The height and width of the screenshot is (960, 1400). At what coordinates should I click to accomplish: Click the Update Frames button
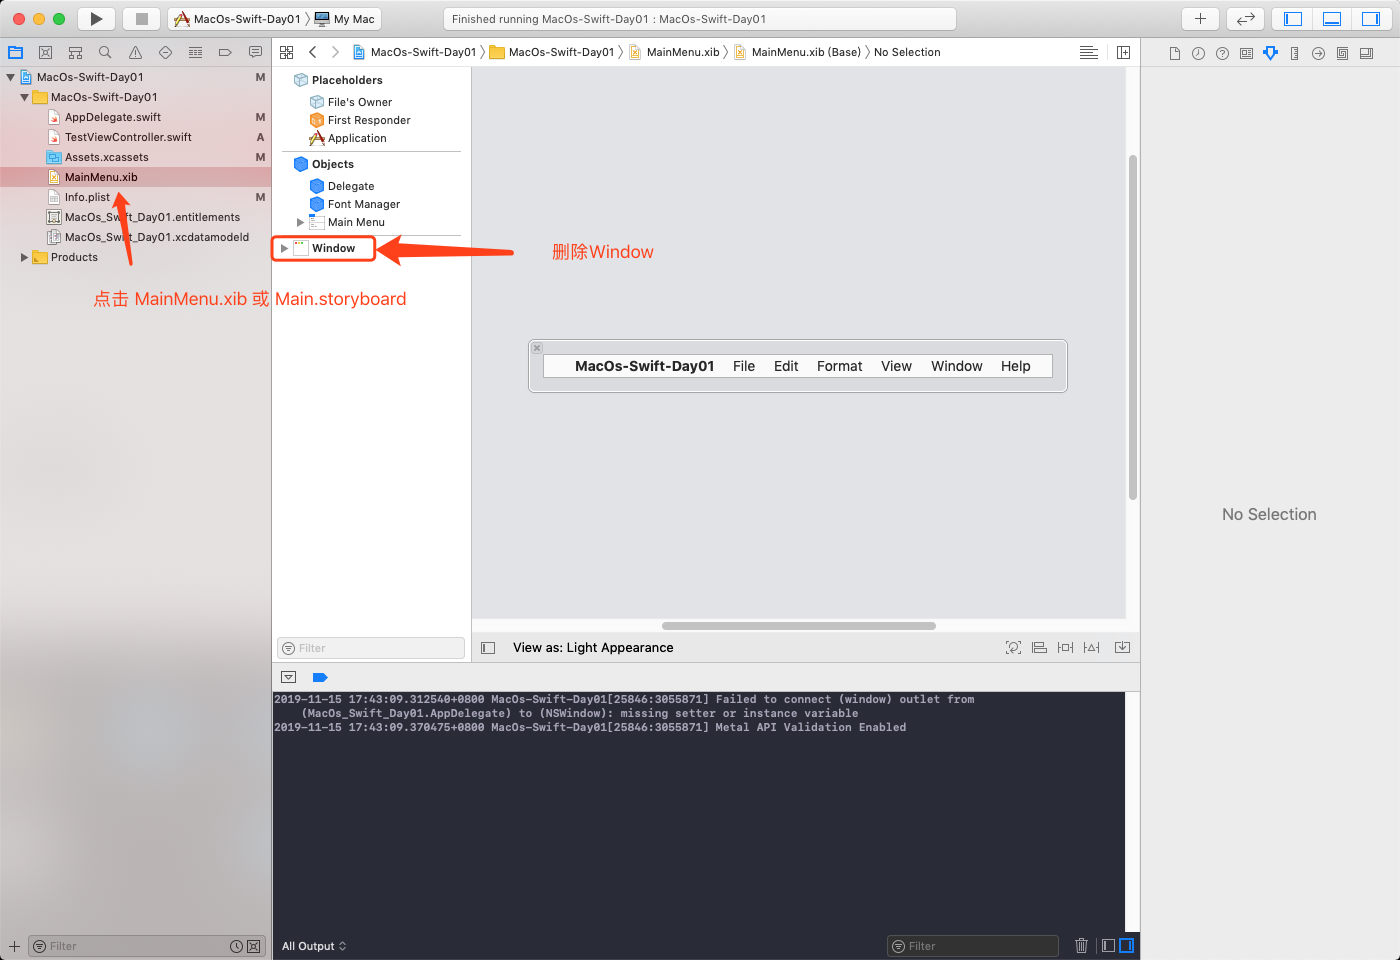click(1013, 648)
